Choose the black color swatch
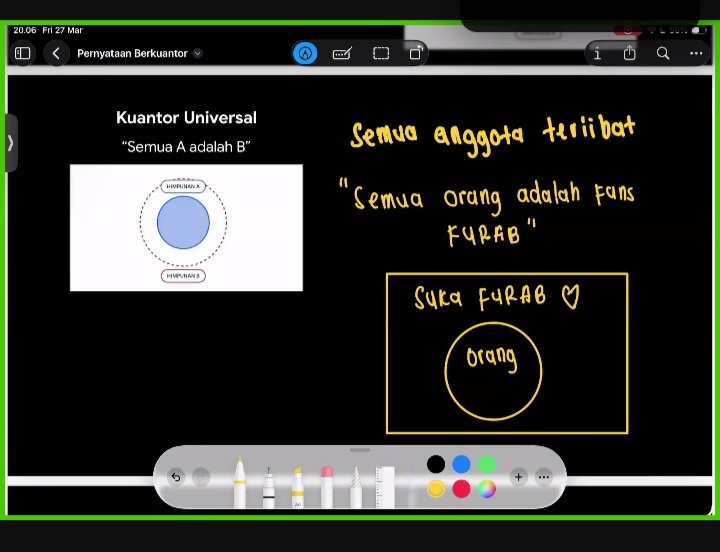 click(x=436, y=464)
